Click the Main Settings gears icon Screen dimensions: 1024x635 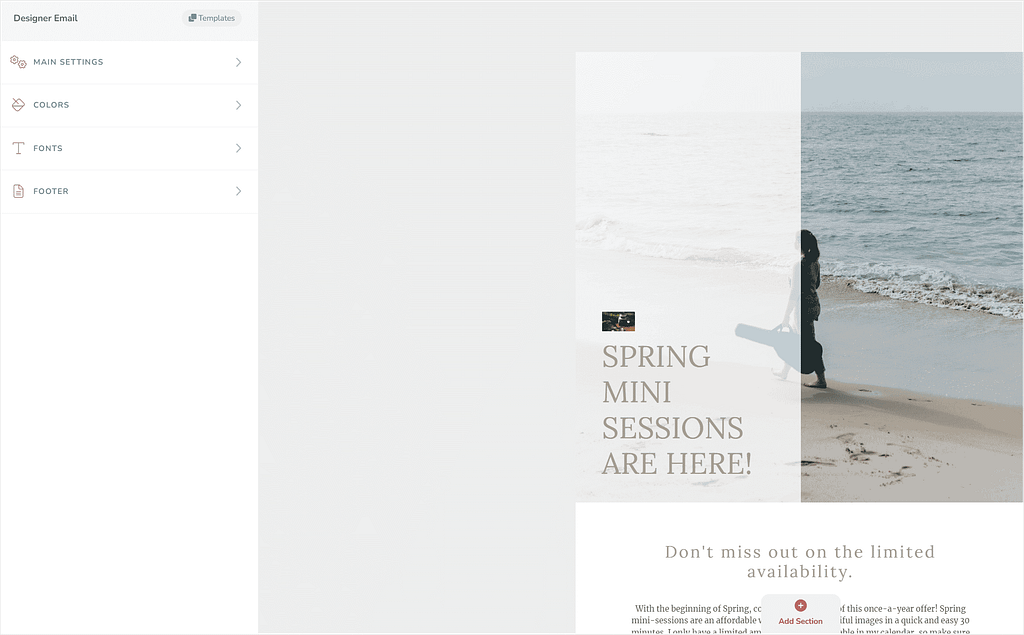18,62
